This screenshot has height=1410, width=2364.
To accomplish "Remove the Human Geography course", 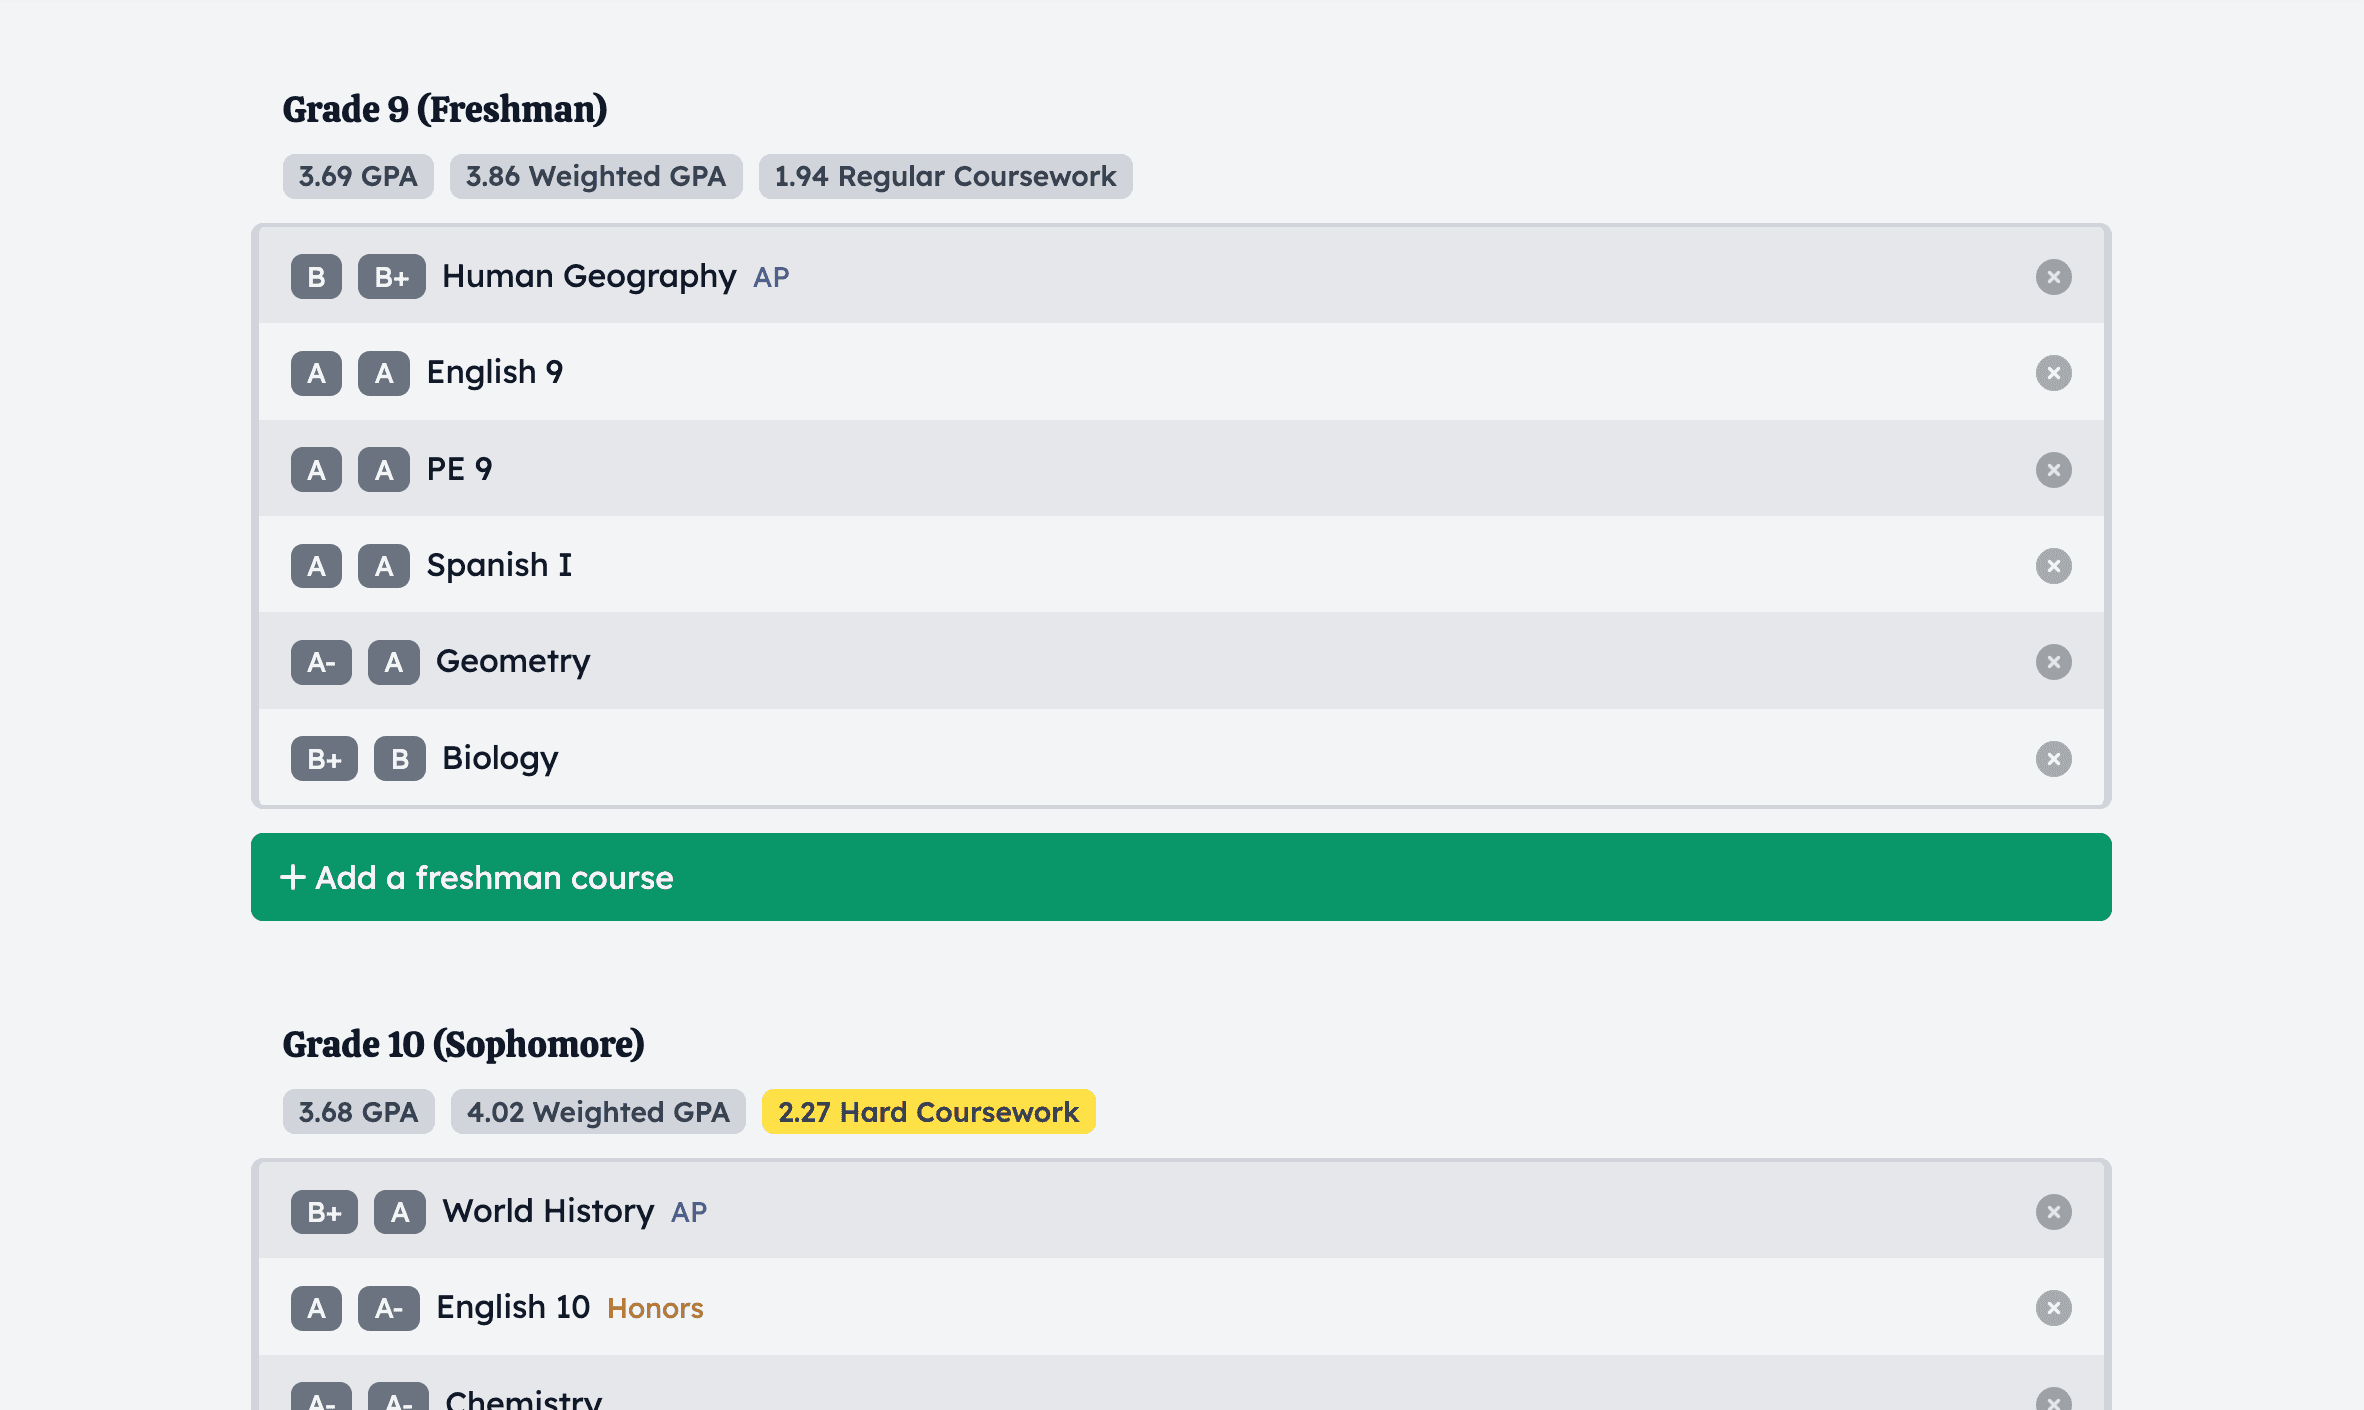I will click(x=2053, y=277).
